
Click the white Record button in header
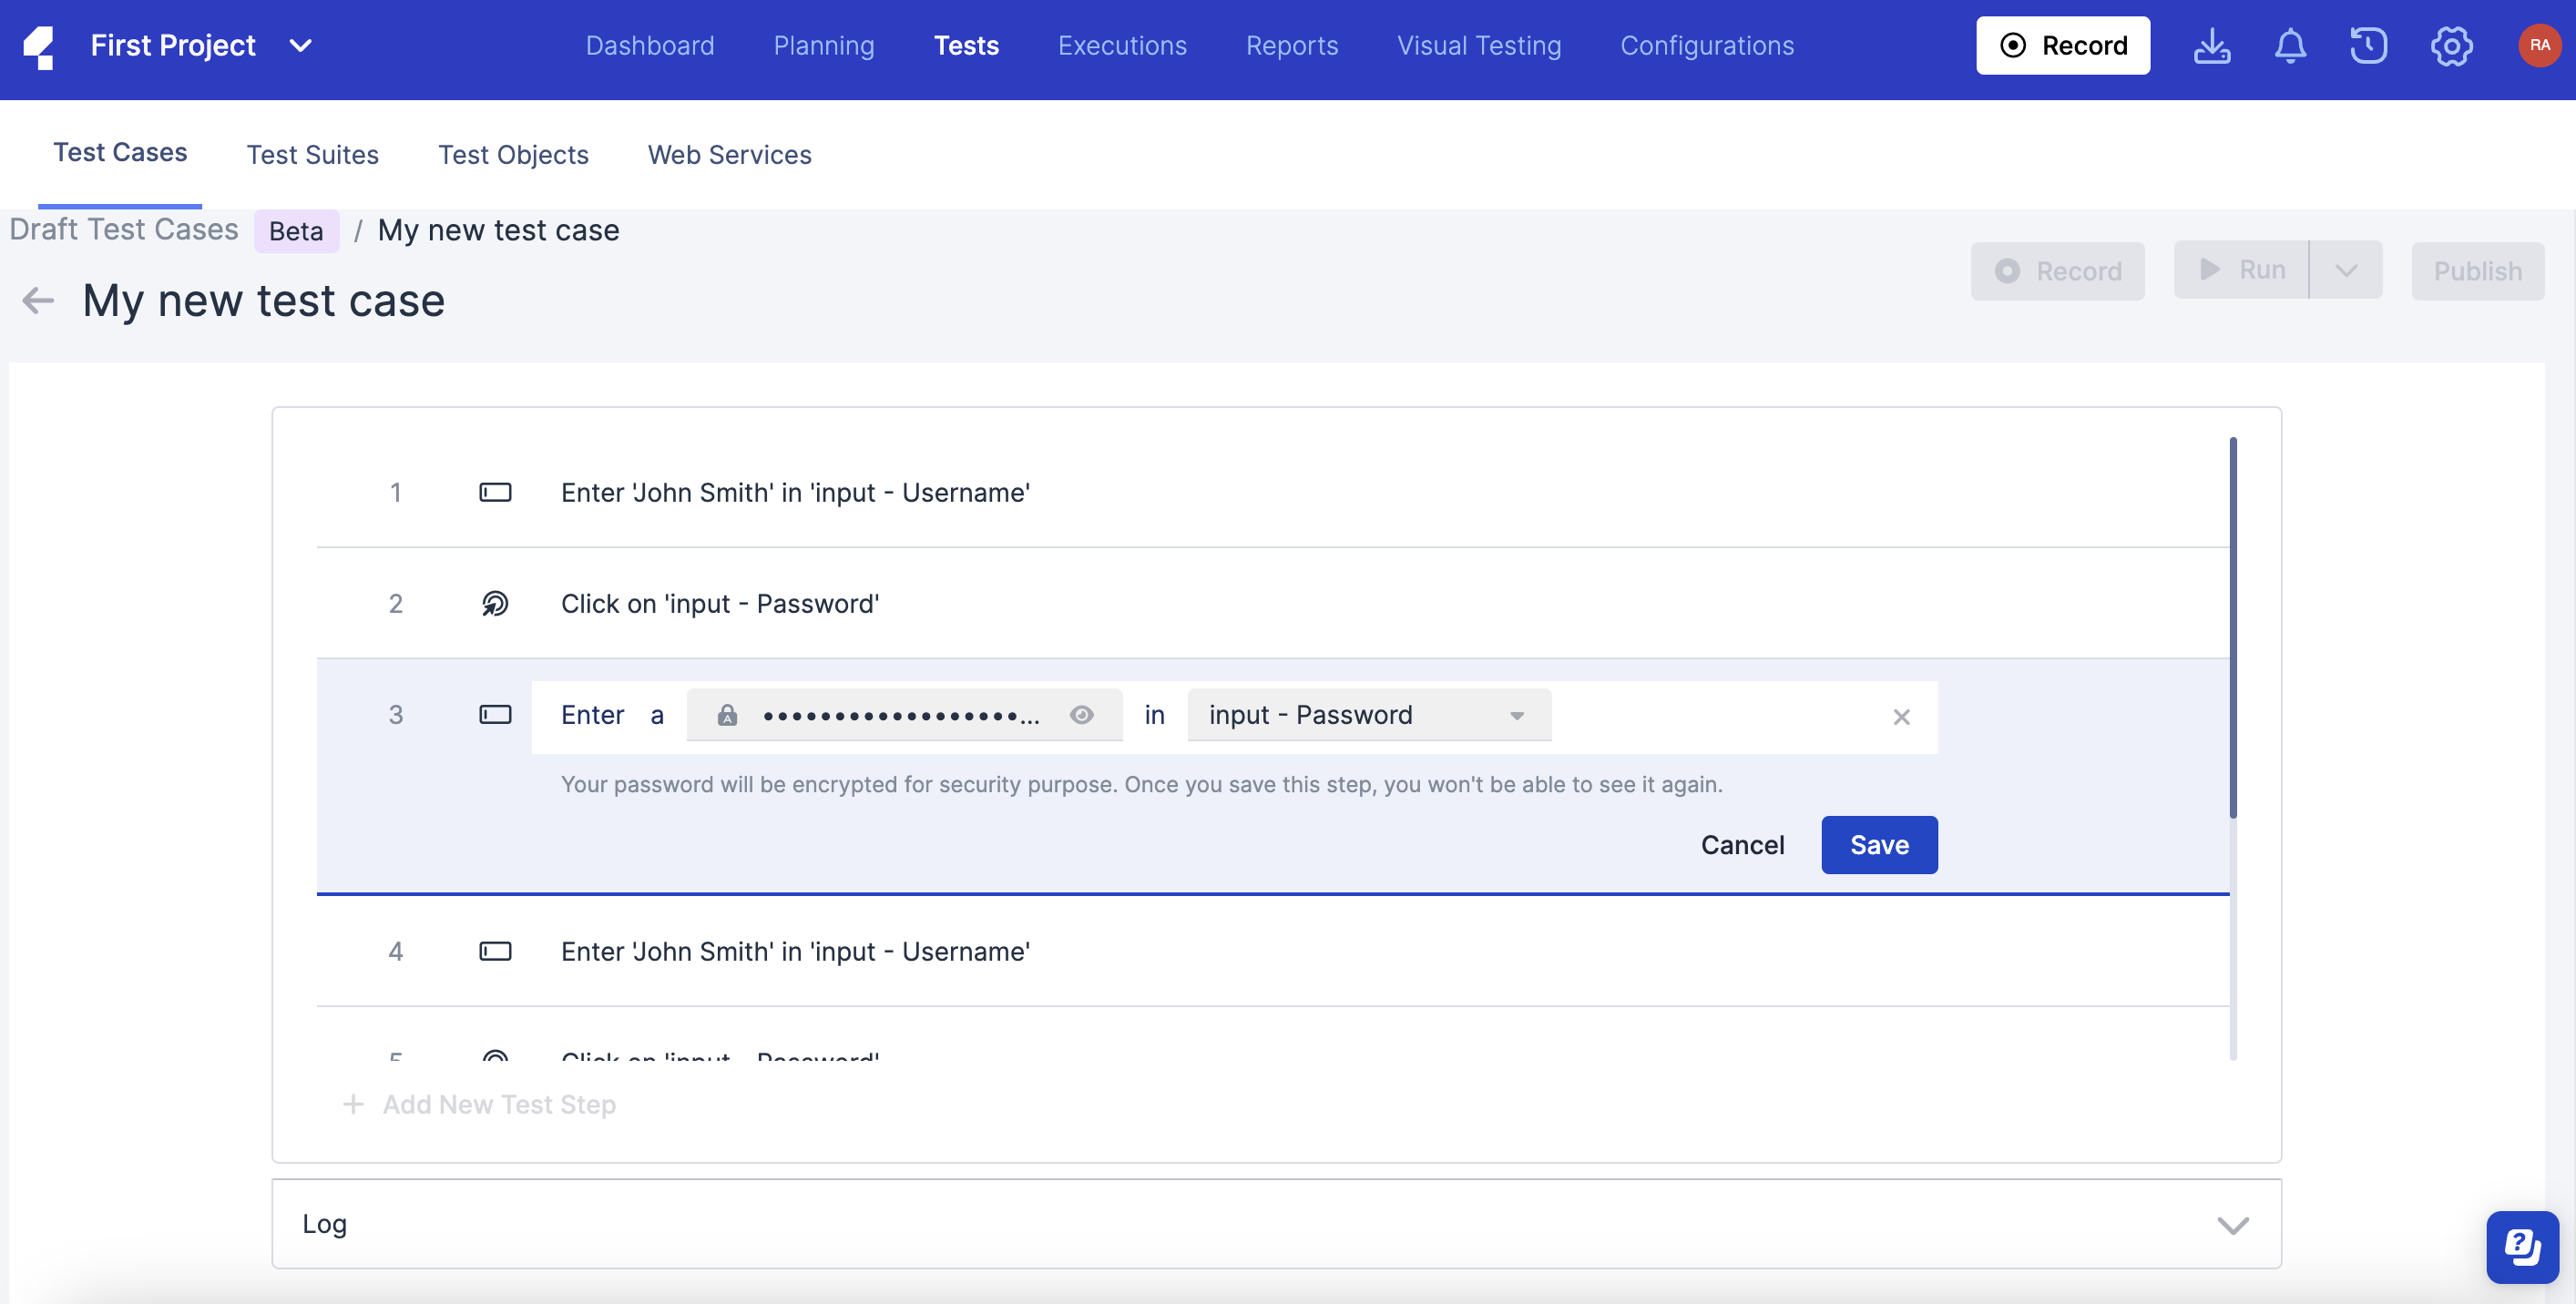click(2063, 46)
